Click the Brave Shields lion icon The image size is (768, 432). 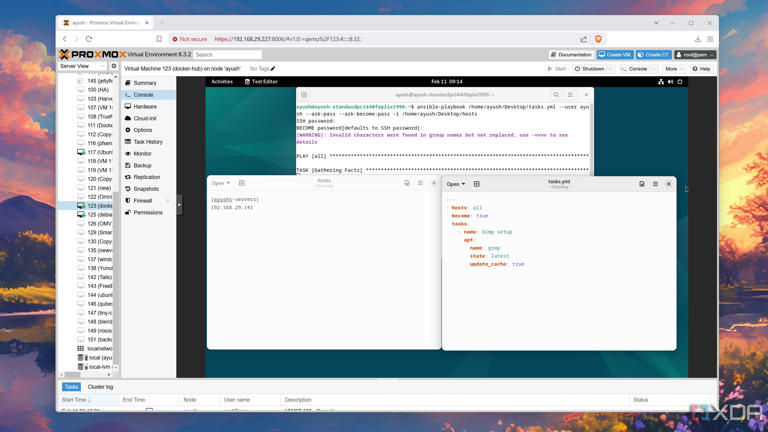coord(598,39)
